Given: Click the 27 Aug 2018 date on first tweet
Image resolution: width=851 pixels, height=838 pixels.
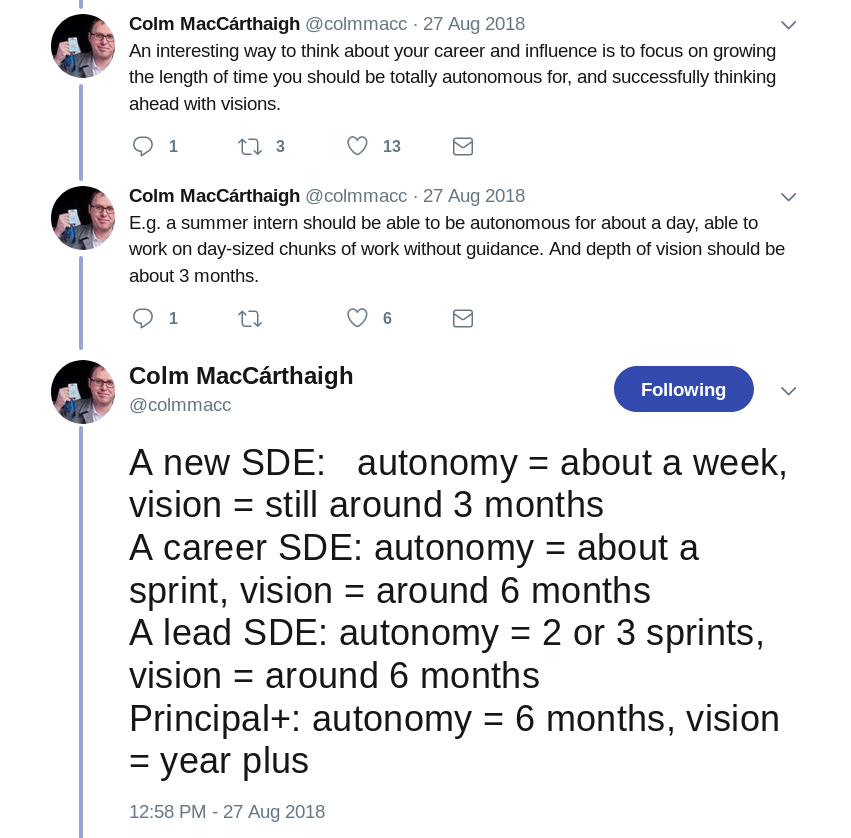Looking at the screenshot, I should tap(474, 24).
